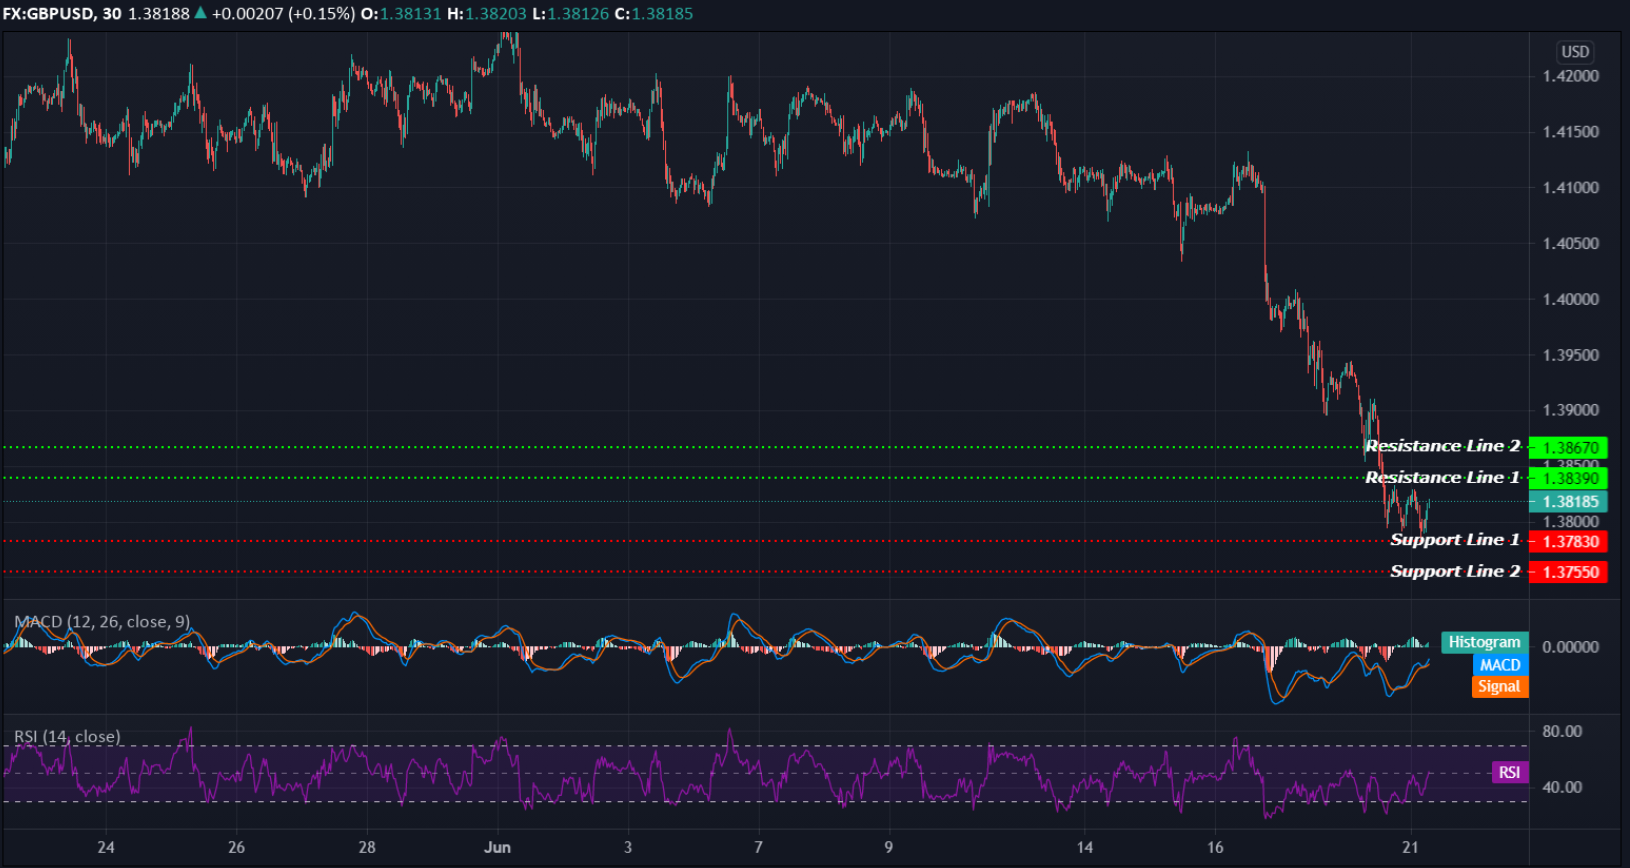The image size is (1630, 868).
Task: Click the 1.38185 current price tag
Action: click(x=1568, y=502)
